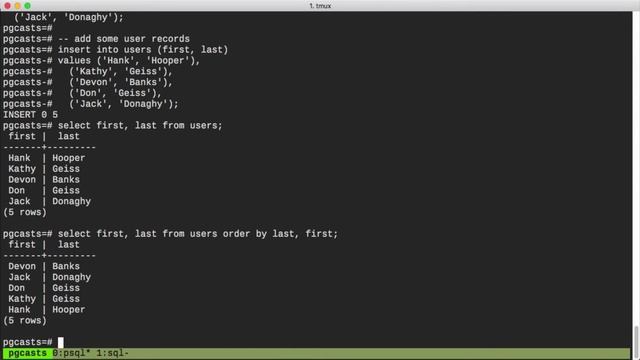Click the values ('Hank', 'Hooper') line
This screenshot has width=640, height=360.
coord(129,61)
